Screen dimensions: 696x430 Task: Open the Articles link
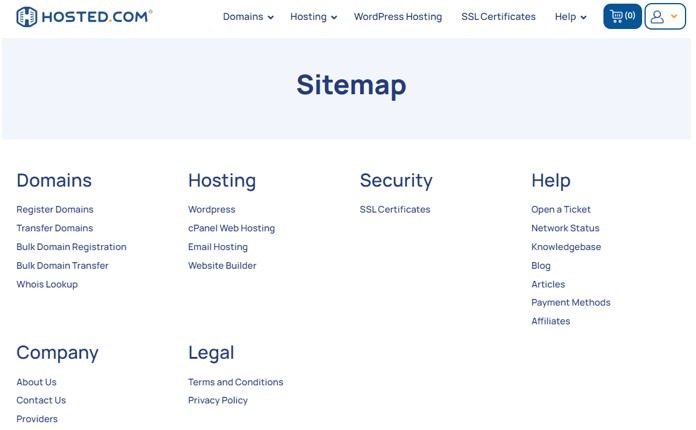548,284
